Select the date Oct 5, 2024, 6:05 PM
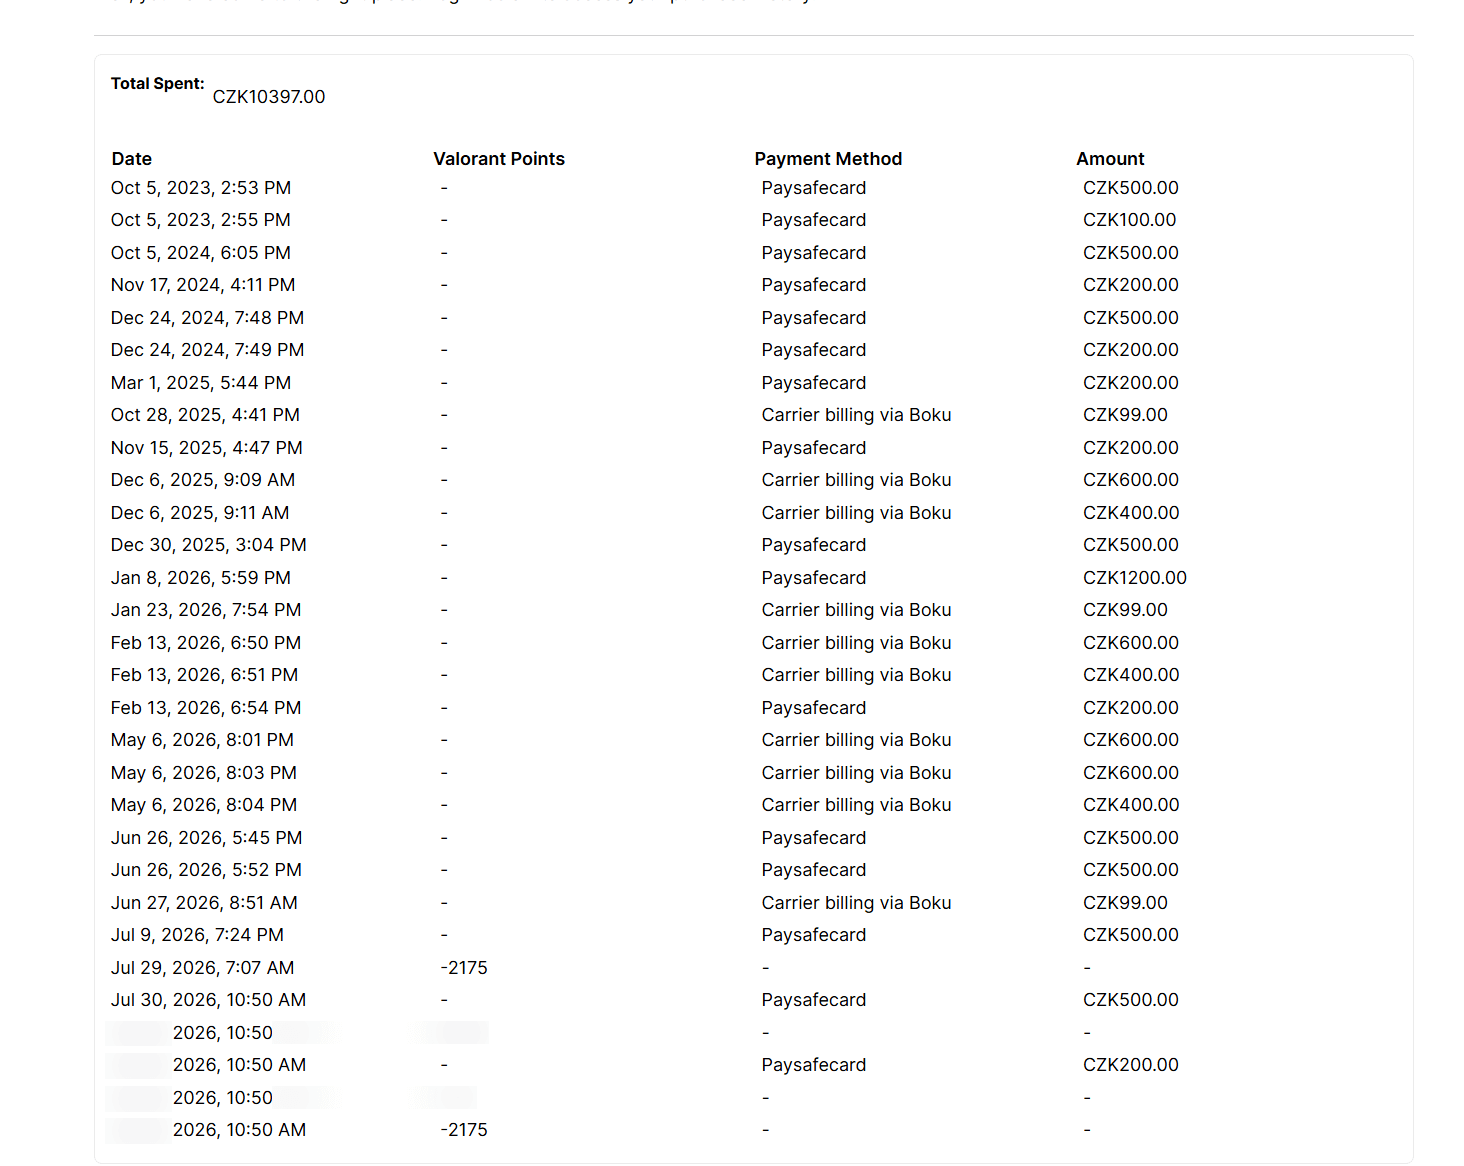 (x=201, y=253)
